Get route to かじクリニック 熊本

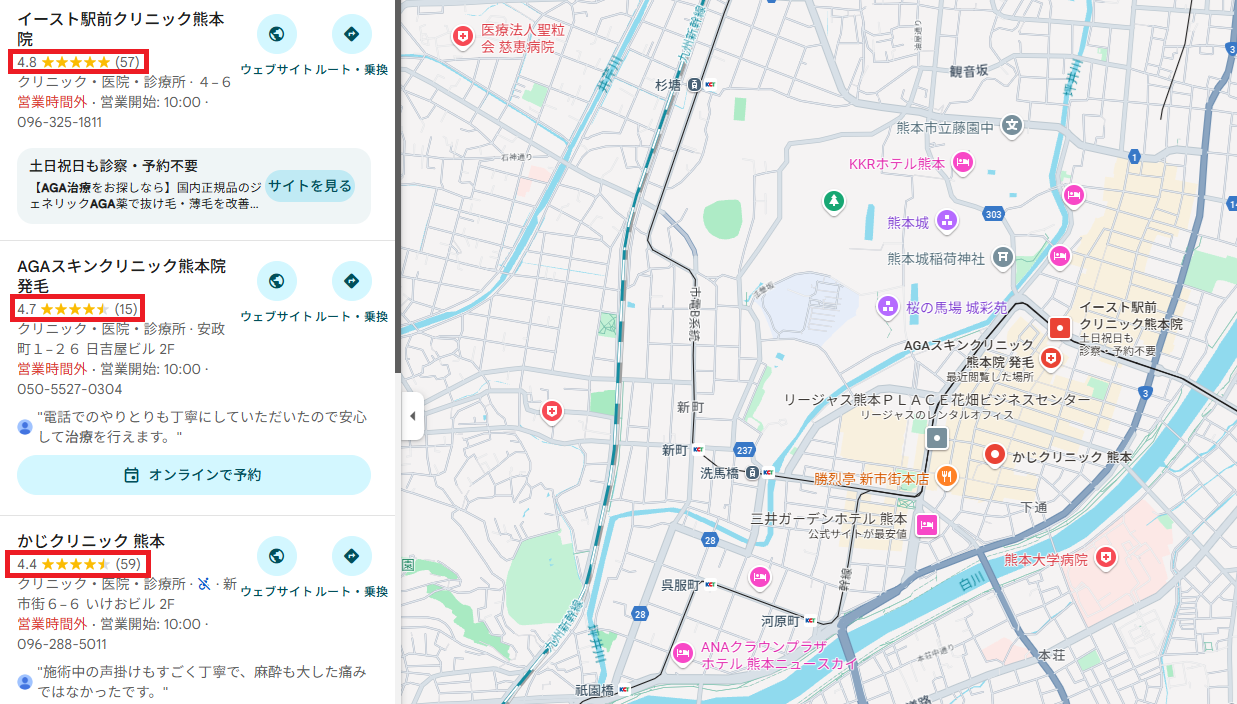tap(352, 556)
